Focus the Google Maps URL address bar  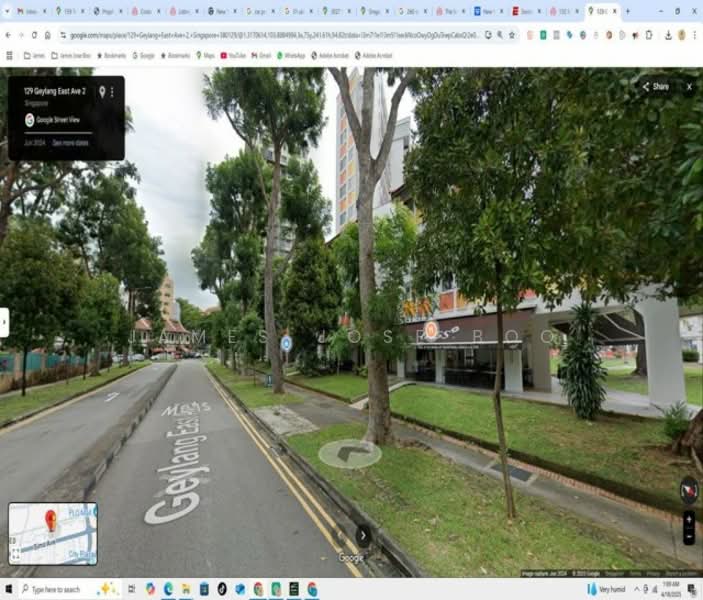click(273, 35)
